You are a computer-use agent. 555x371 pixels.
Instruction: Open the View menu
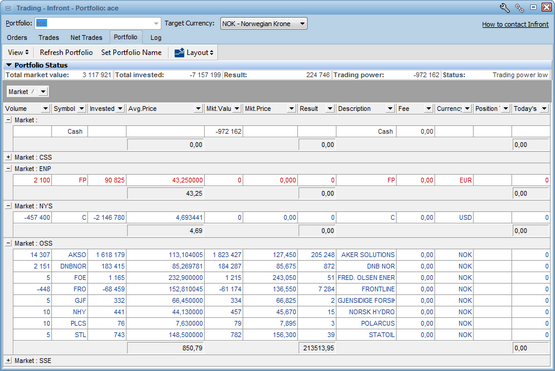point(18,52)
